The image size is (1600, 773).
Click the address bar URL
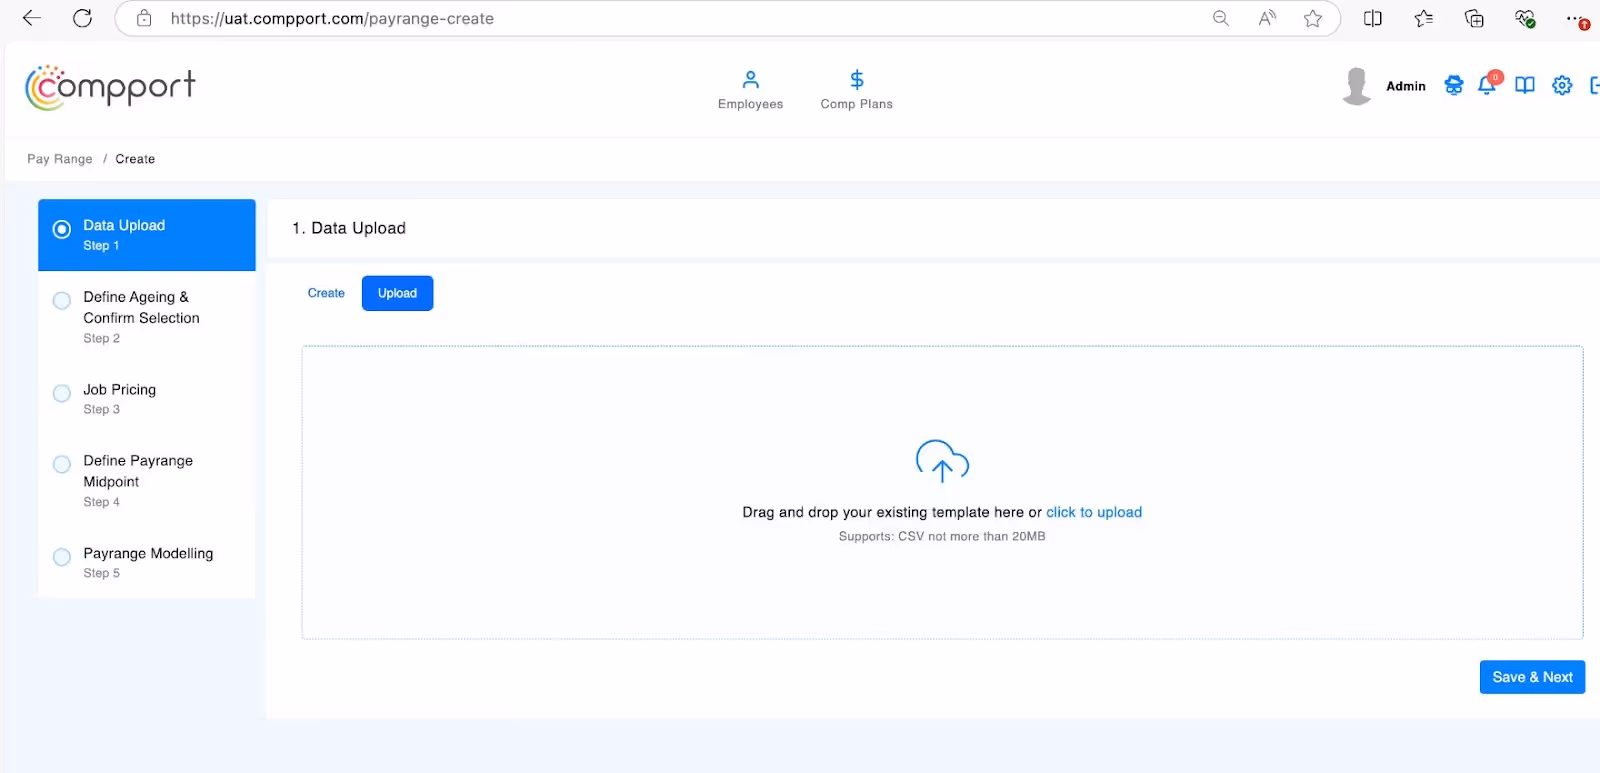pos(332,18)
